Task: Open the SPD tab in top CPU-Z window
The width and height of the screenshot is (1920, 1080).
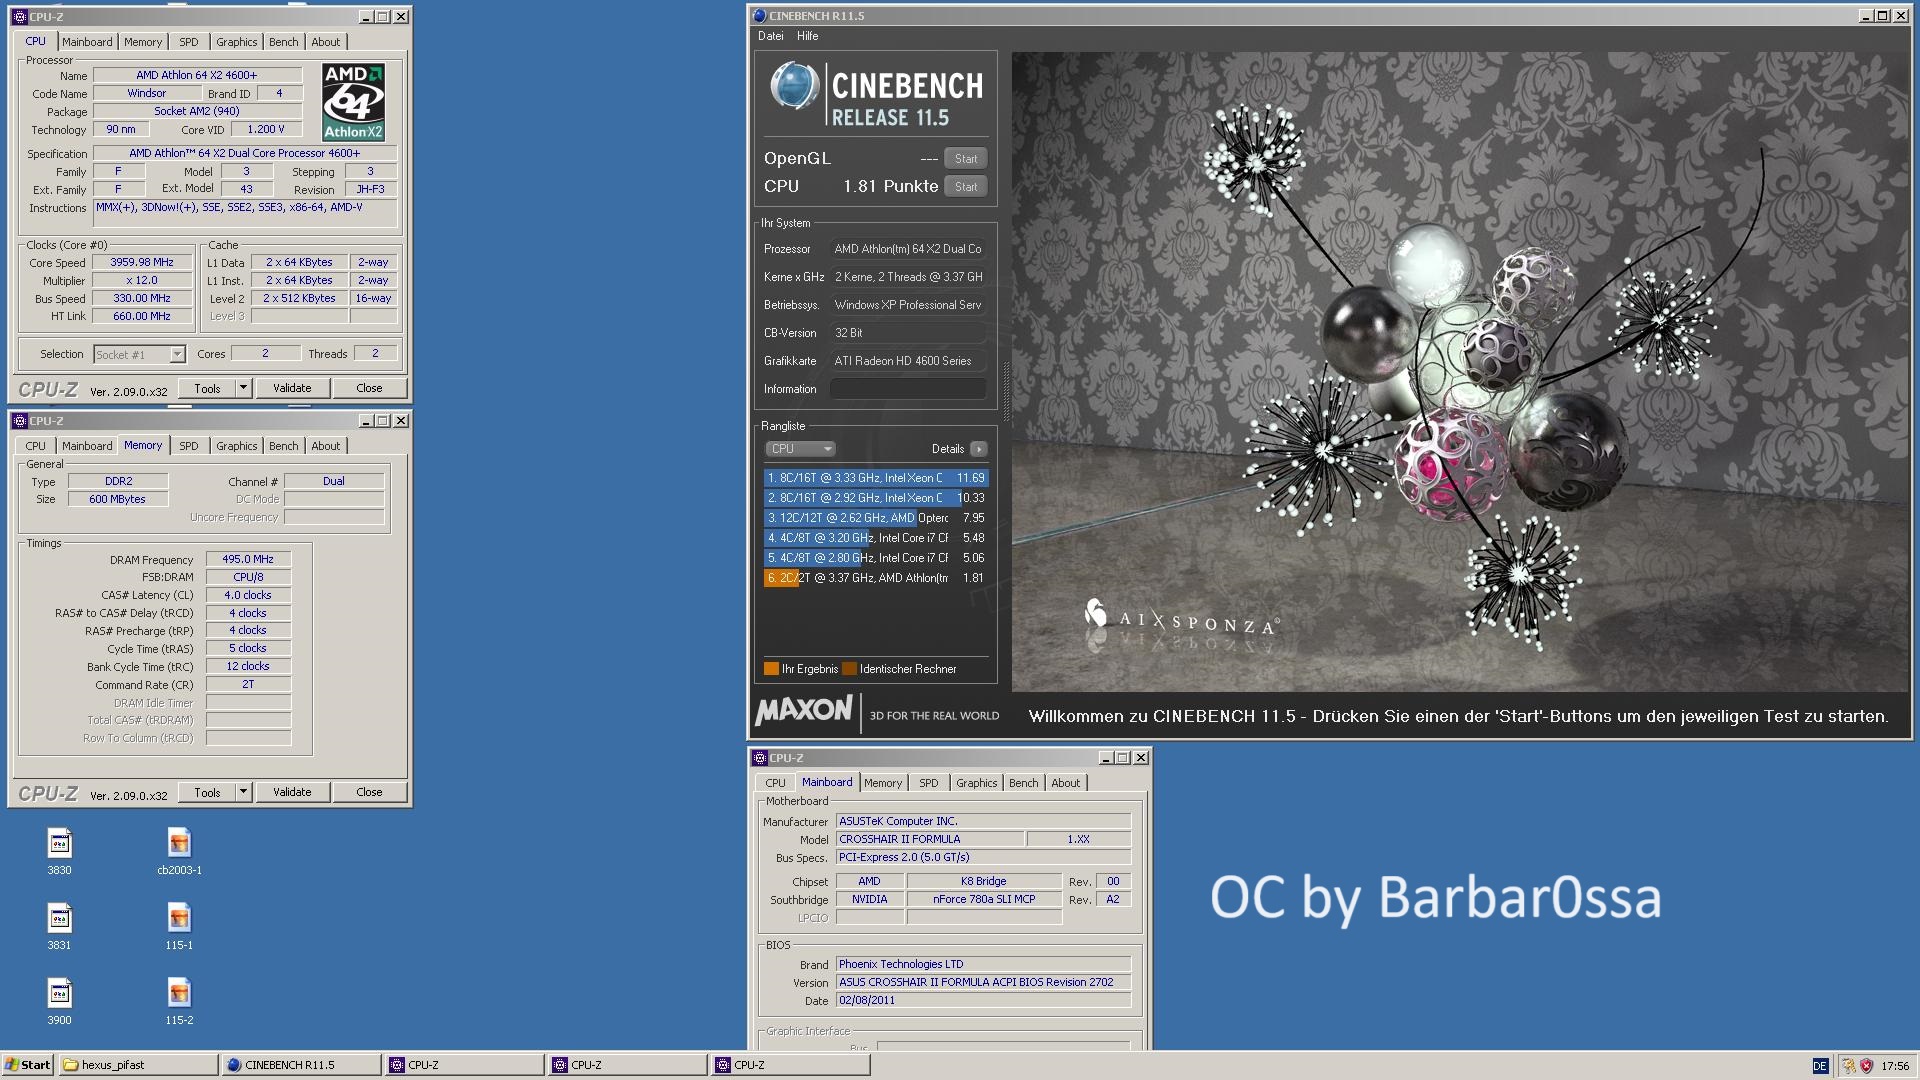Action: (189, 42)
